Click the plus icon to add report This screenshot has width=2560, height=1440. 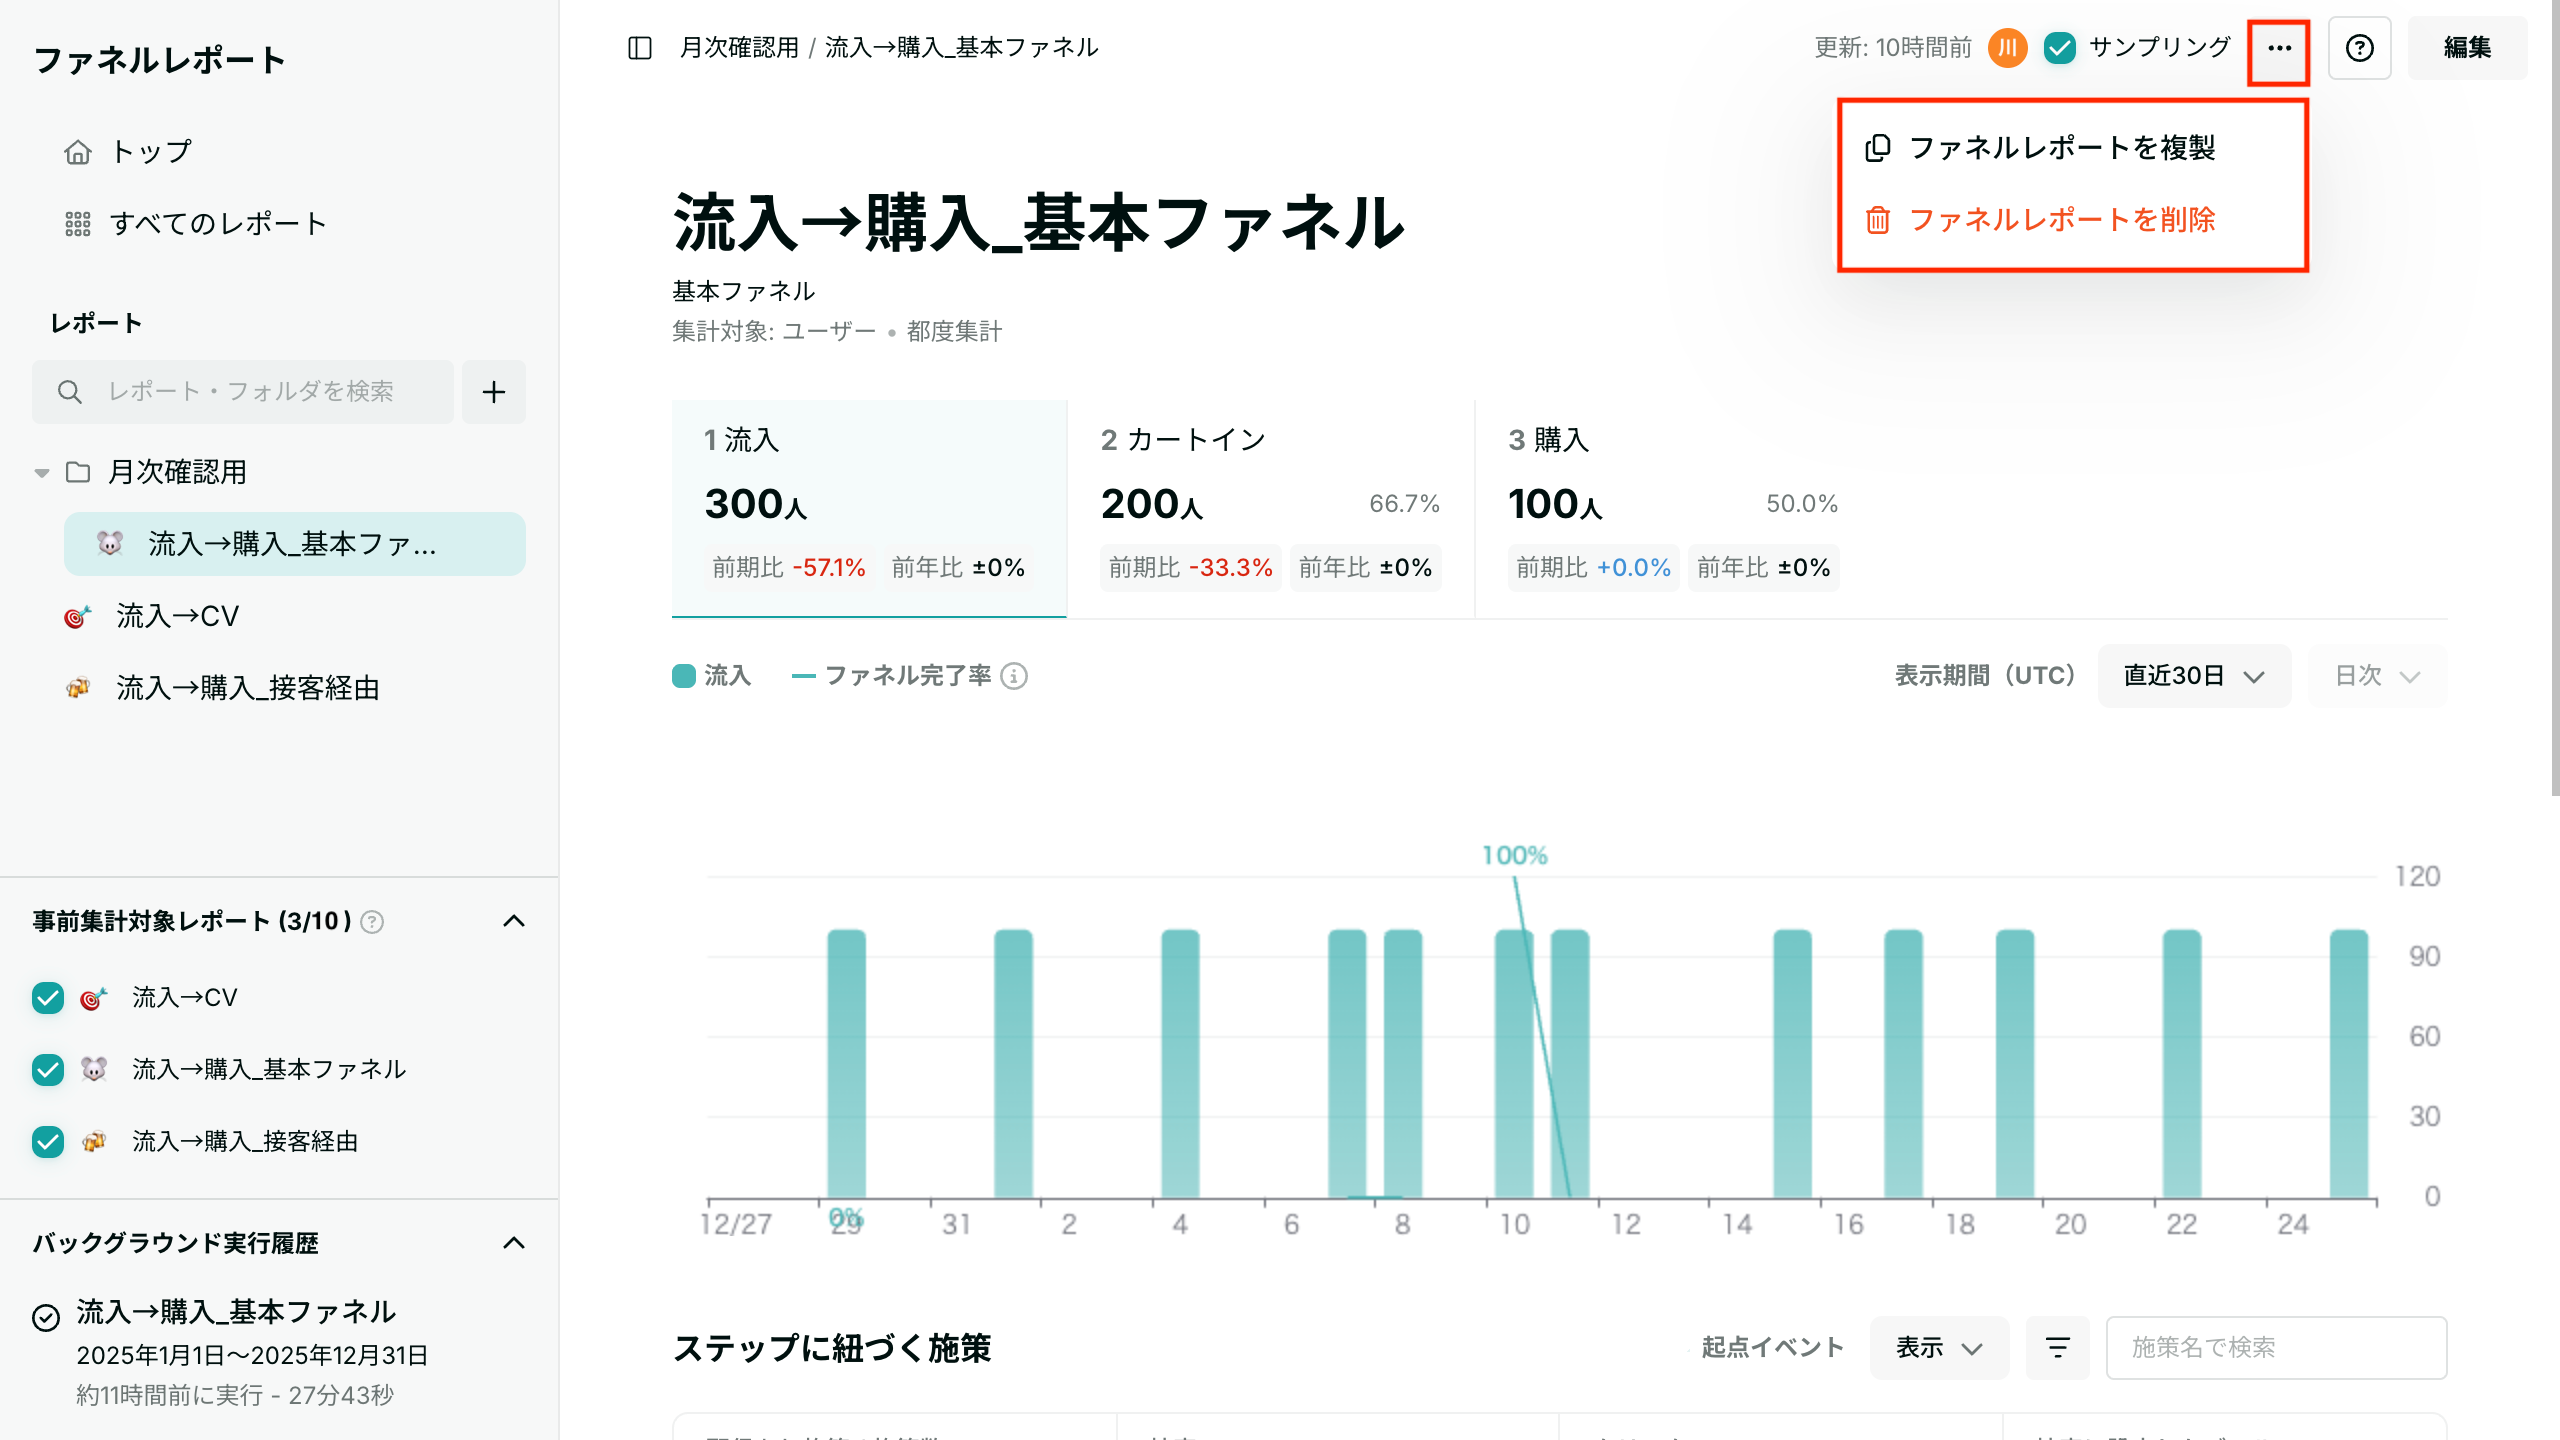click(494, 392)
